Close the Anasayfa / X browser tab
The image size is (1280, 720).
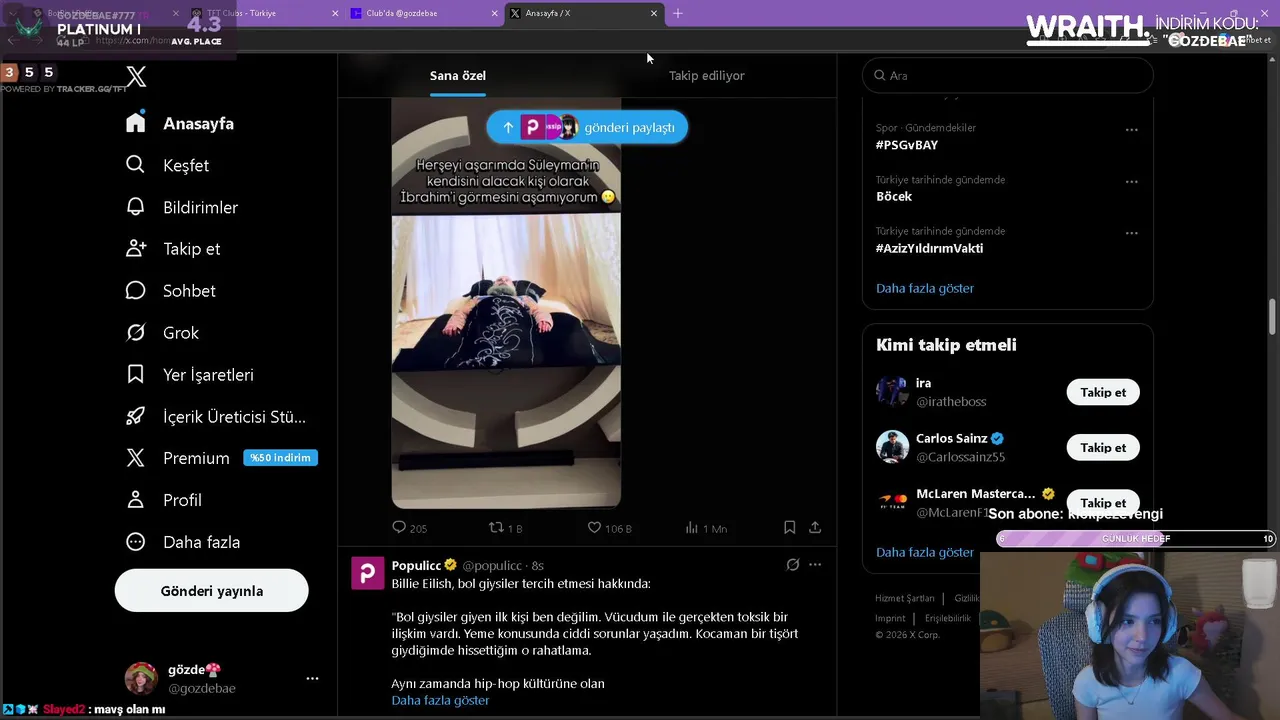(654, 14)
